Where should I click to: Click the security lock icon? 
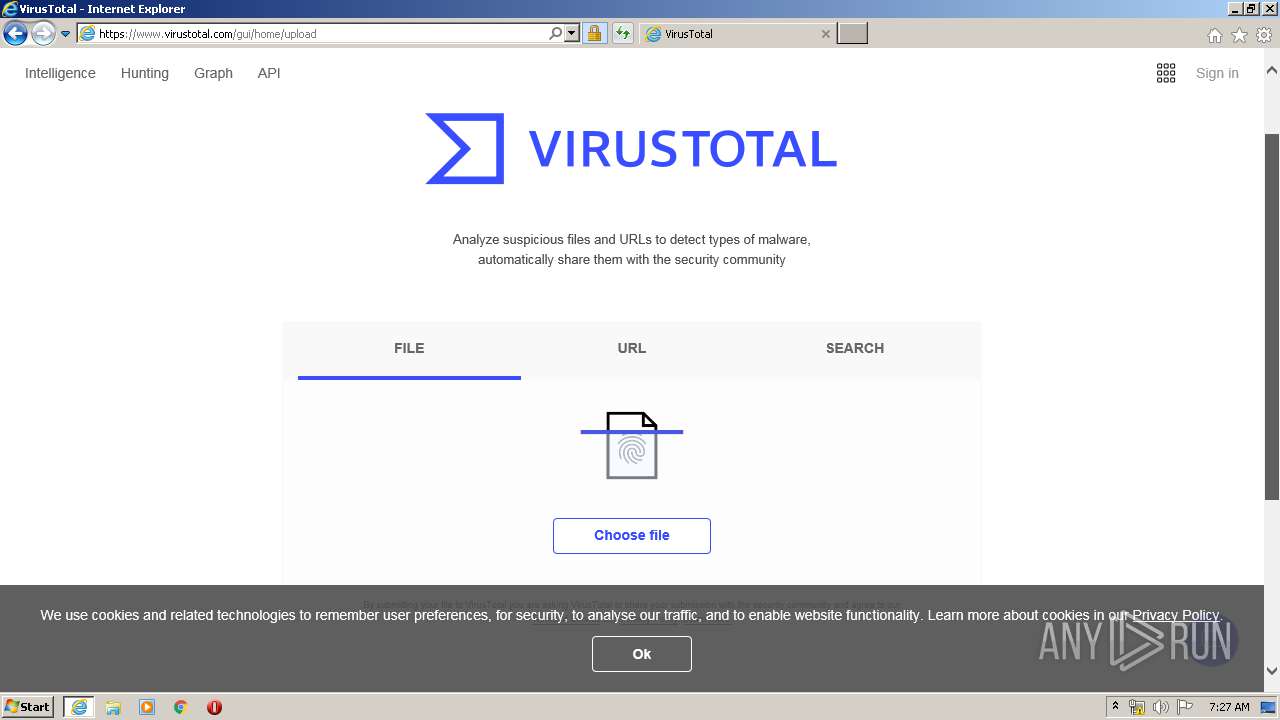pyautogui.click(x=594, y=34)
